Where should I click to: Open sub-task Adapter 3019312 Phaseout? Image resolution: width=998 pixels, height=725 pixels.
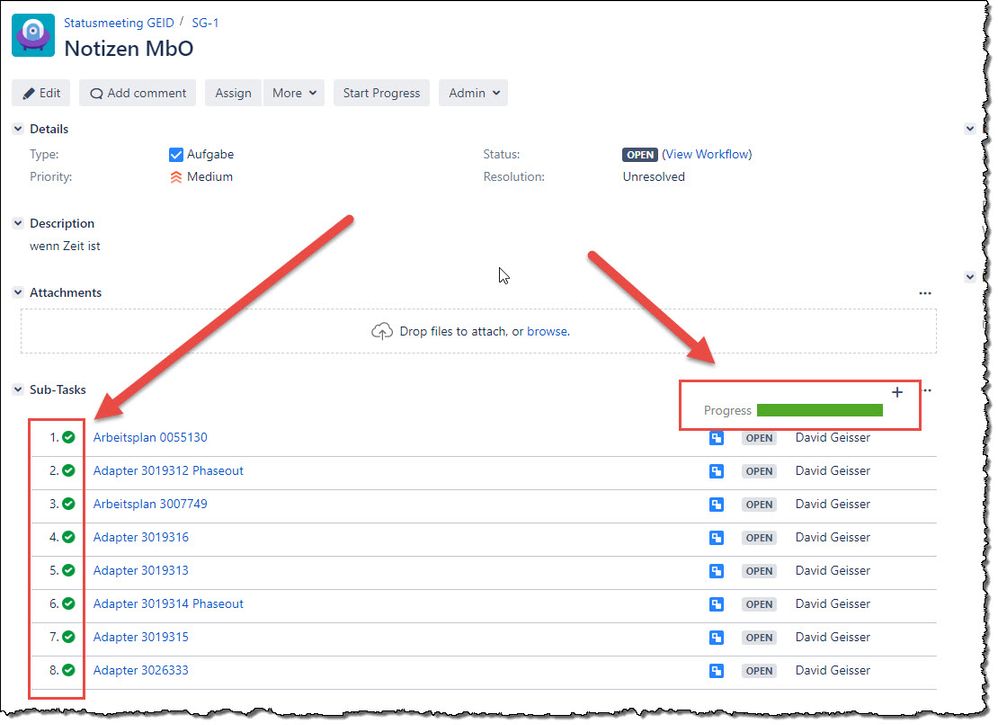tap(168, 470)
